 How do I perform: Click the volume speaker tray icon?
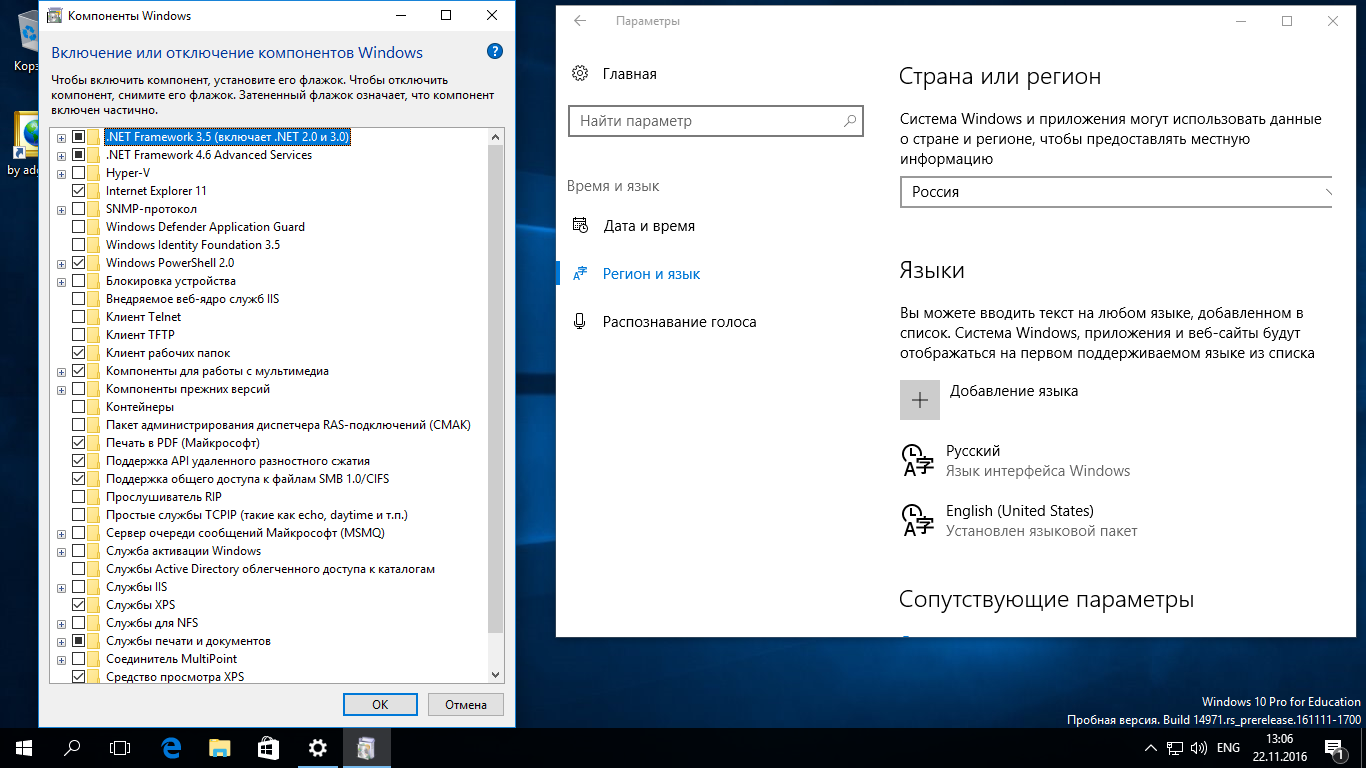(x=1198, y=747)
